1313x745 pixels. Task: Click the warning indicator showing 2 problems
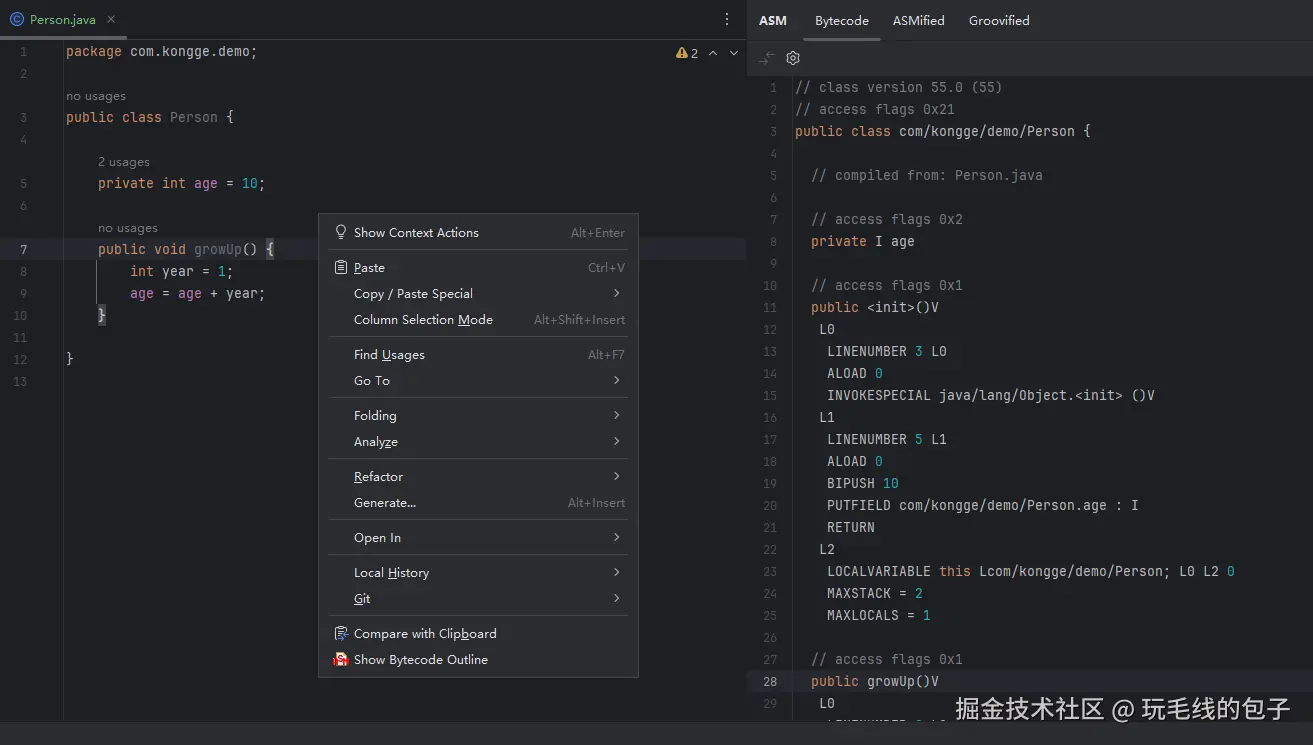click(x=687, y=53)
